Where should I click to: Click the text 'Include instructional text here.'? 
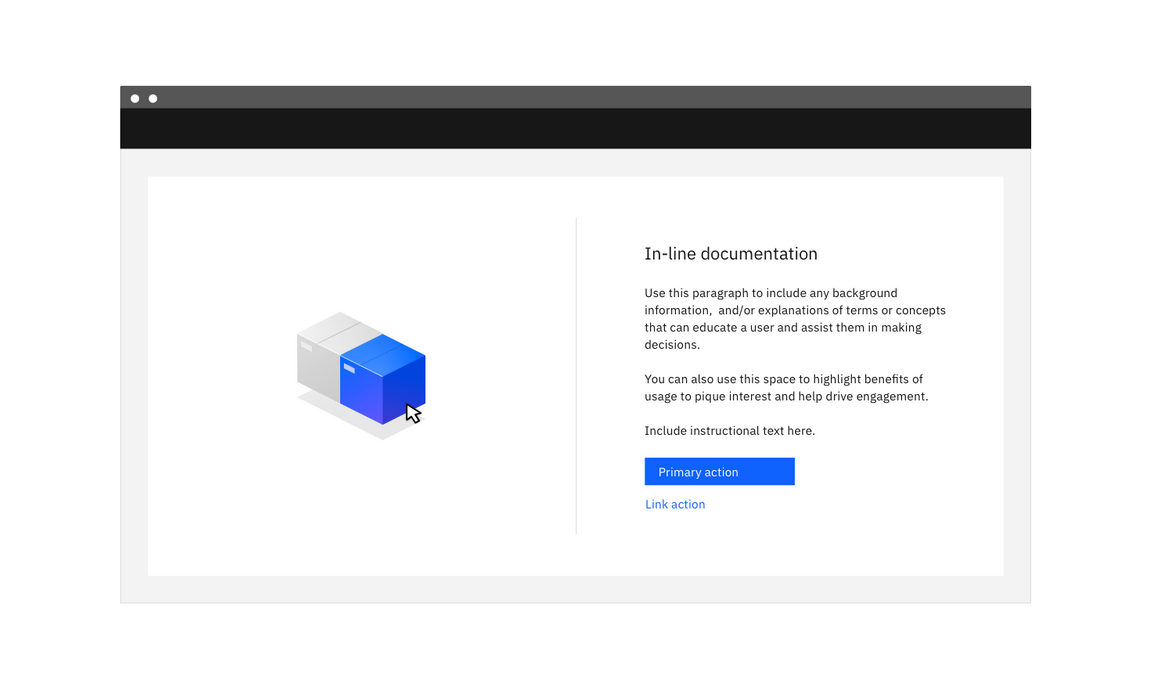[730, 430]
